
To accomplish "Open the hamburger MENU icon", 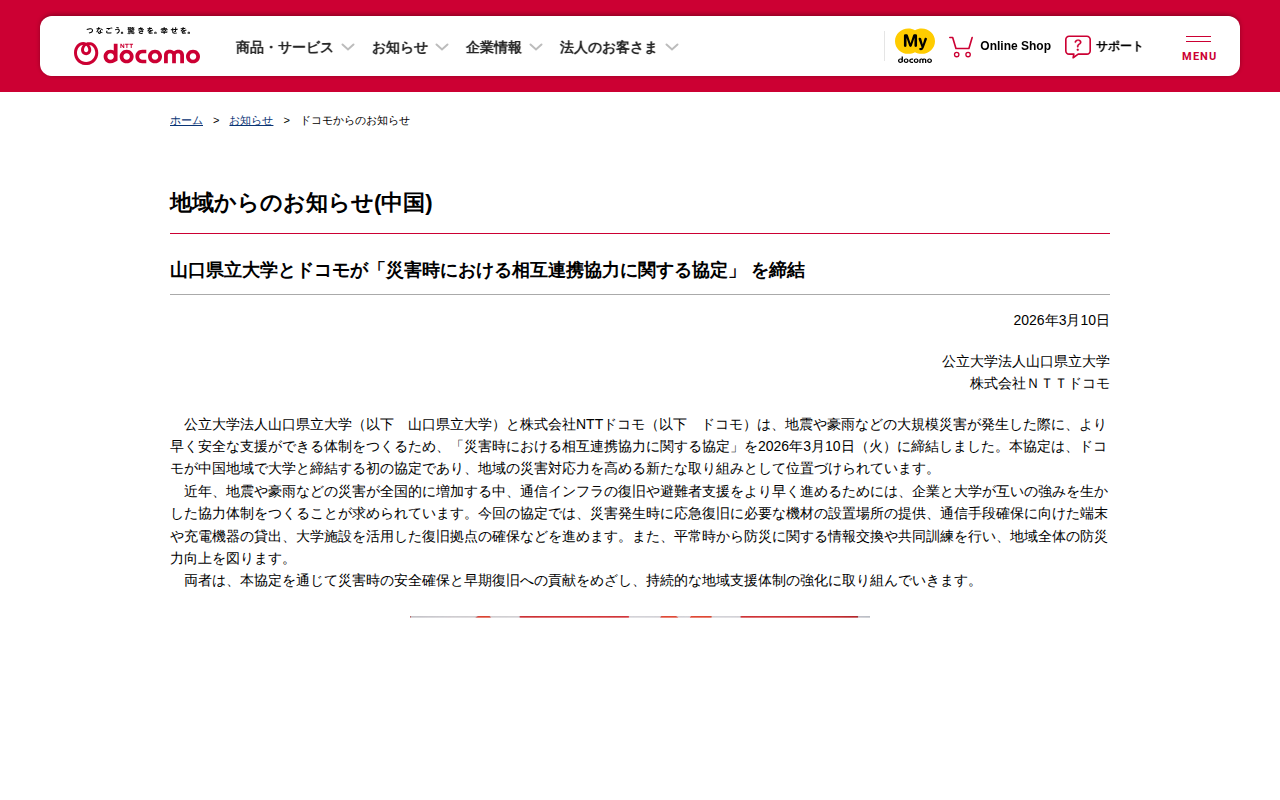I will coord(1199,48).
